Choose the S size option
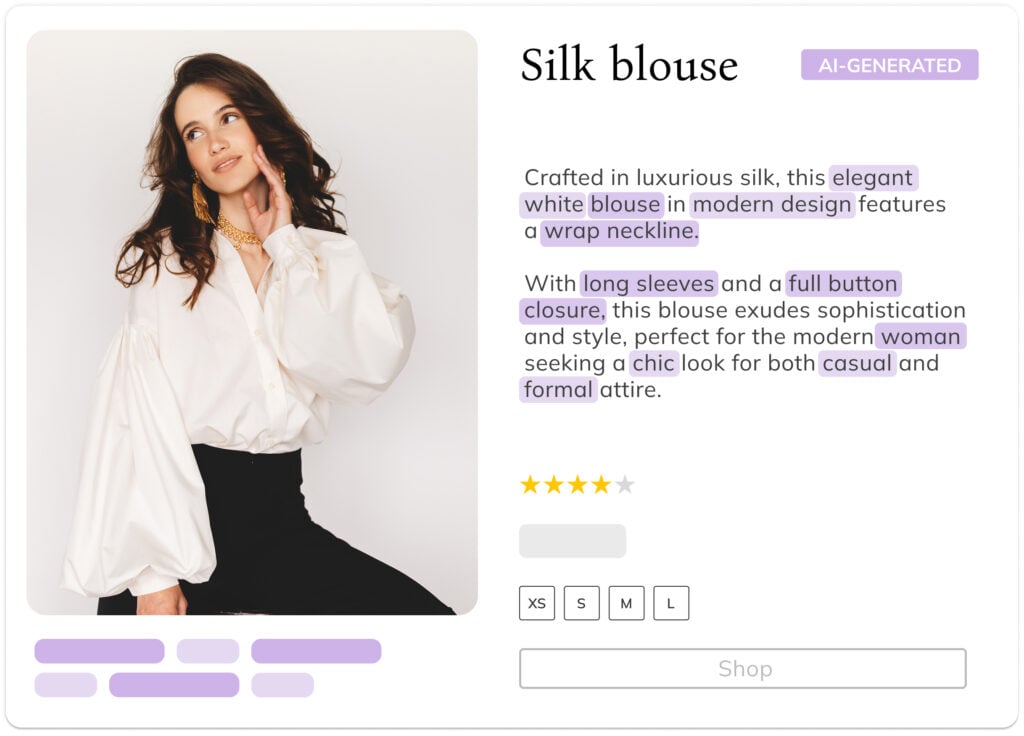1024x736 pixels. click(581, 603)
